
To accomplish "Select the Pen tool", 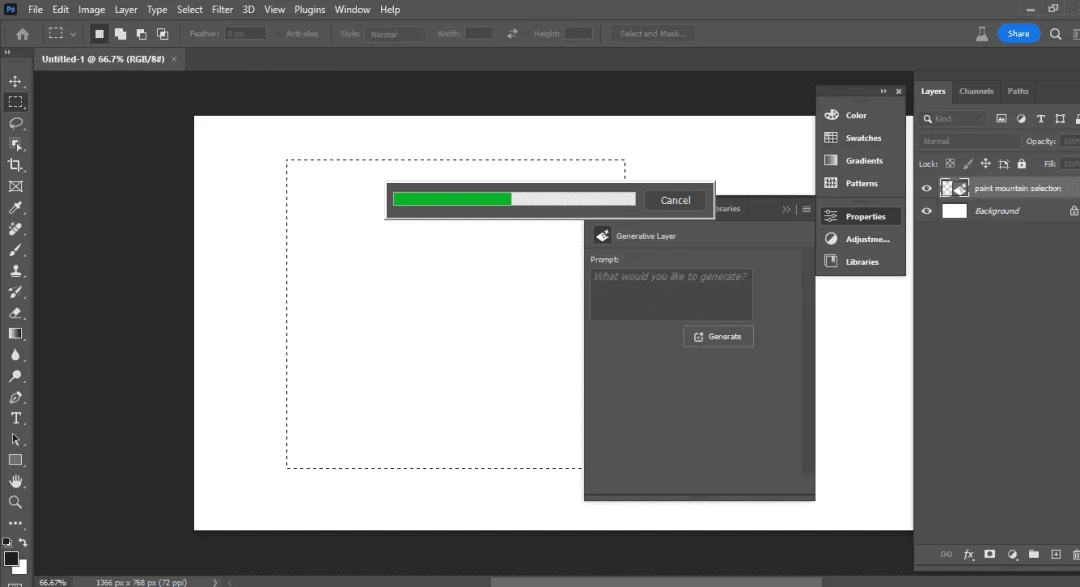I will pos(15,398).
